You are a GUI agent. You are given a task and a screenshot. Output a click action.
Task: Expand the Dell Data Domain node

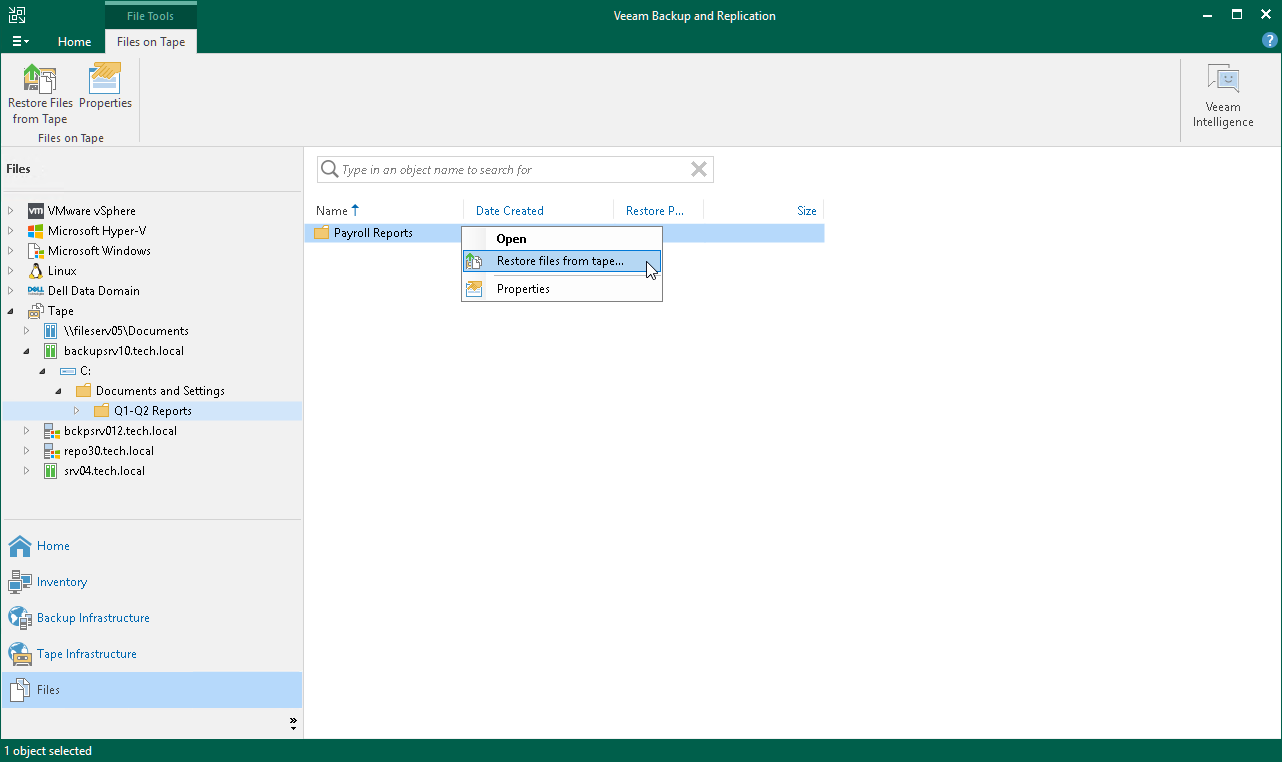coord(11,291)
